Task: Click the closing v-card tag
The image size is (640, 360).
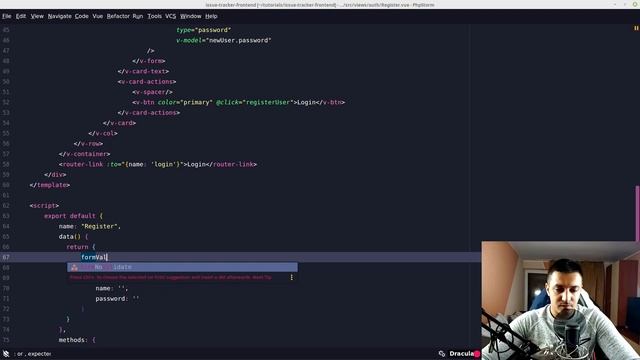Action: (119, 123)
